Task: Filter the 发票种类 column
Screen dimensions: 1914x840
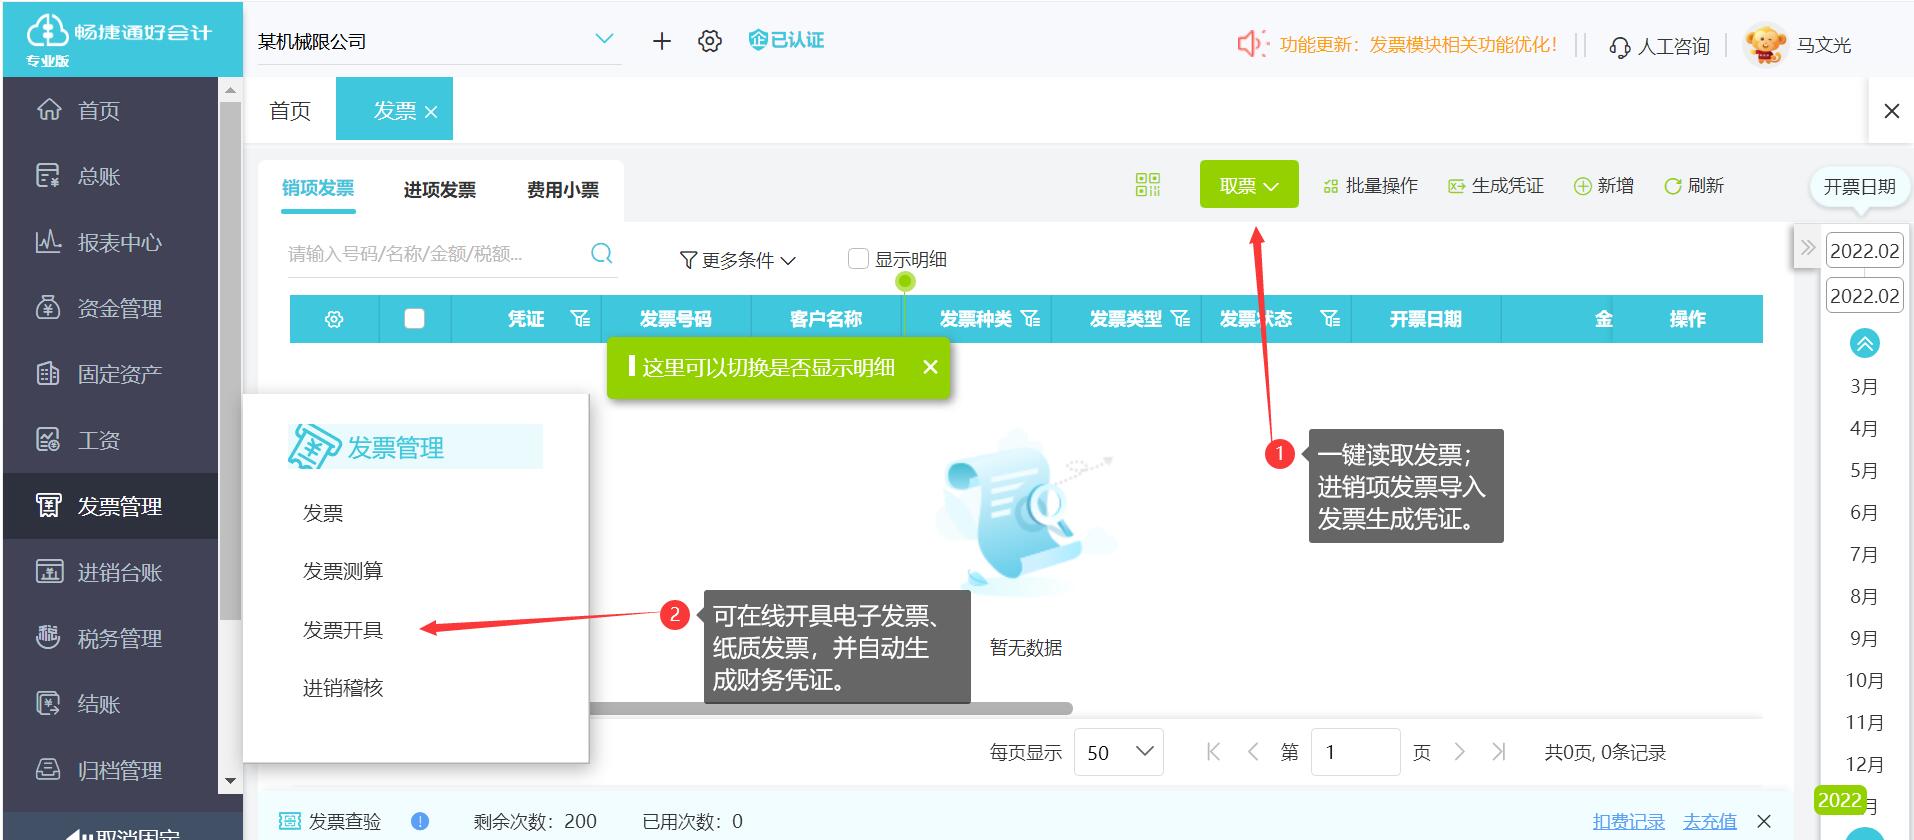Action: pos(1031,319)
